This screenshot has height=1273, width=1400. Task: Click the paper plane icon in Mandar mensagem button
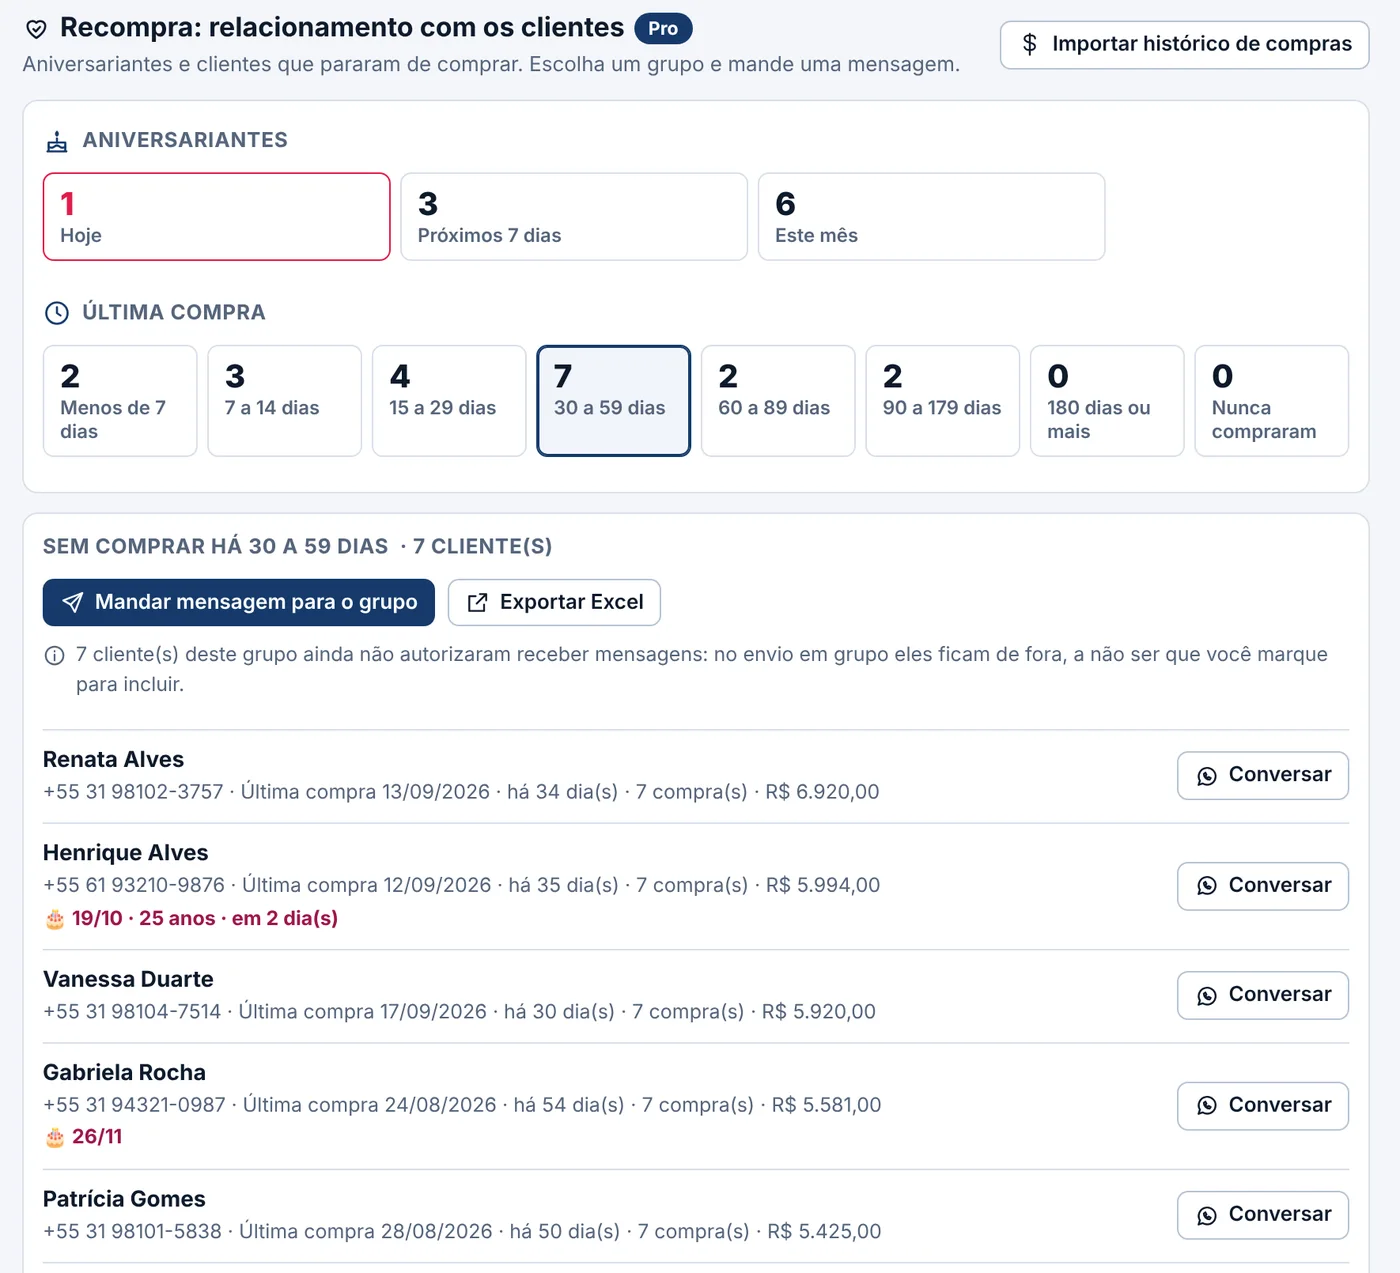(73, 602)
